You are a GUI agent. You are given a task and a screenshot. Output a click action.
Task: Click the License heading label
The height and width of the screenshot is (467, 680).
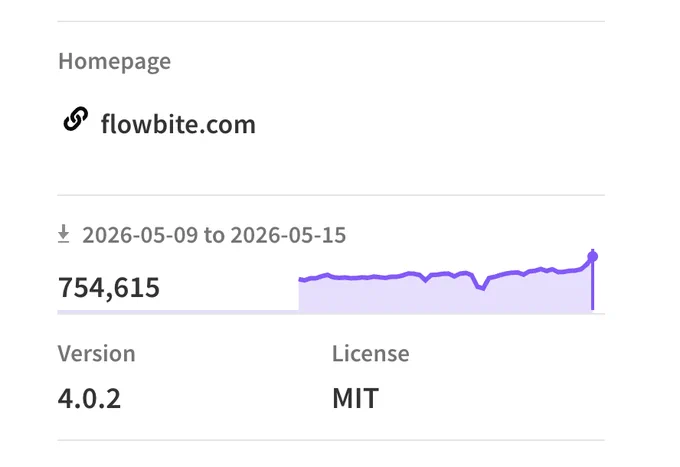coord(371,353)
